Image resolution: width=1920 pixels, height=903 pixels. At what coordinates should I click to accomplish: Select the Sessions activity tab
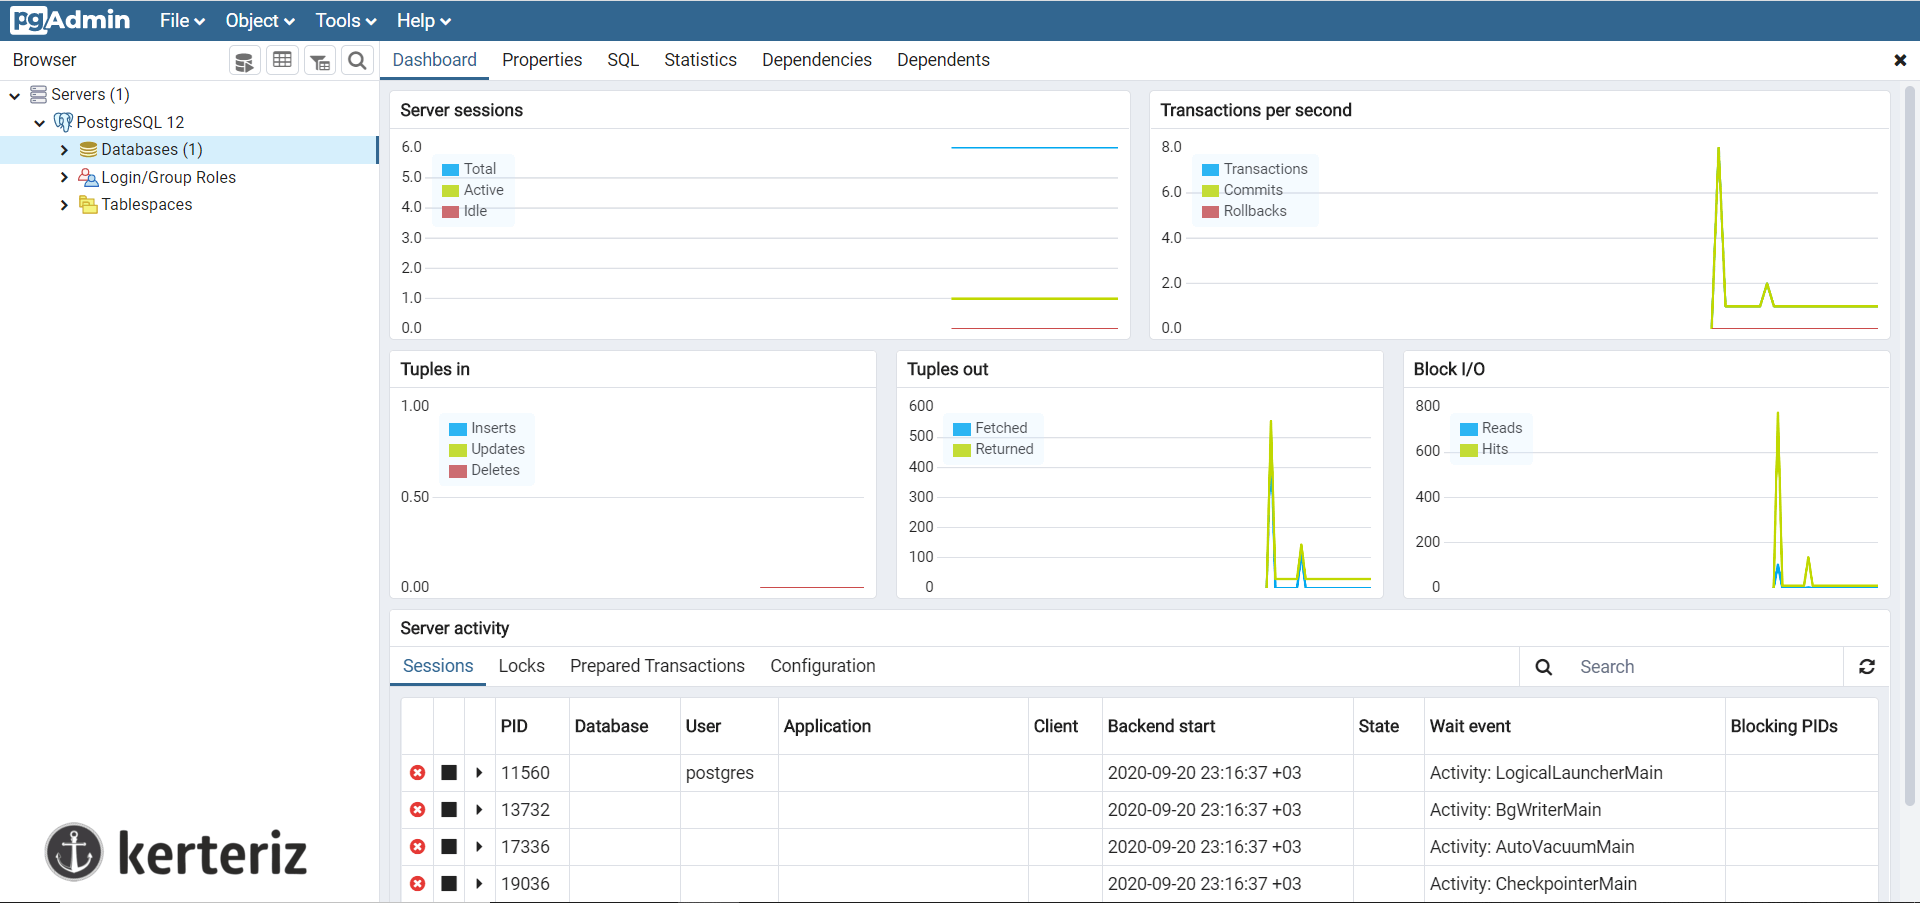(x=438, y=666)
